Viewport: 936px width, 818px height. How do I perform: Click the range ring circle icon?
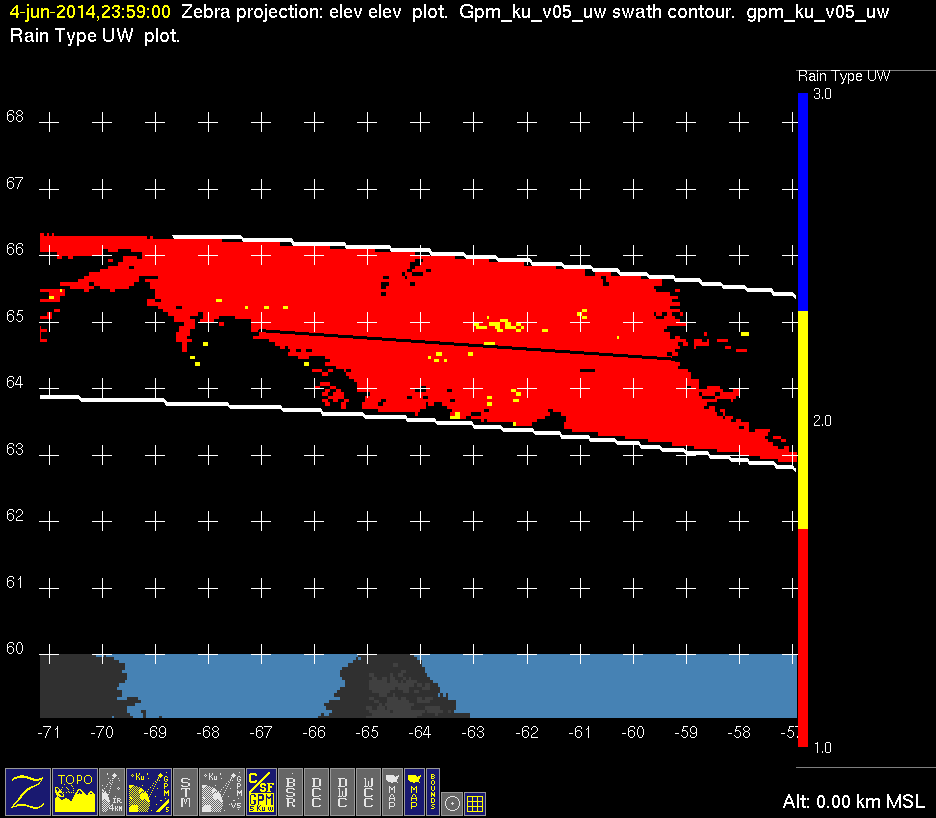click(x=452, y=804)
